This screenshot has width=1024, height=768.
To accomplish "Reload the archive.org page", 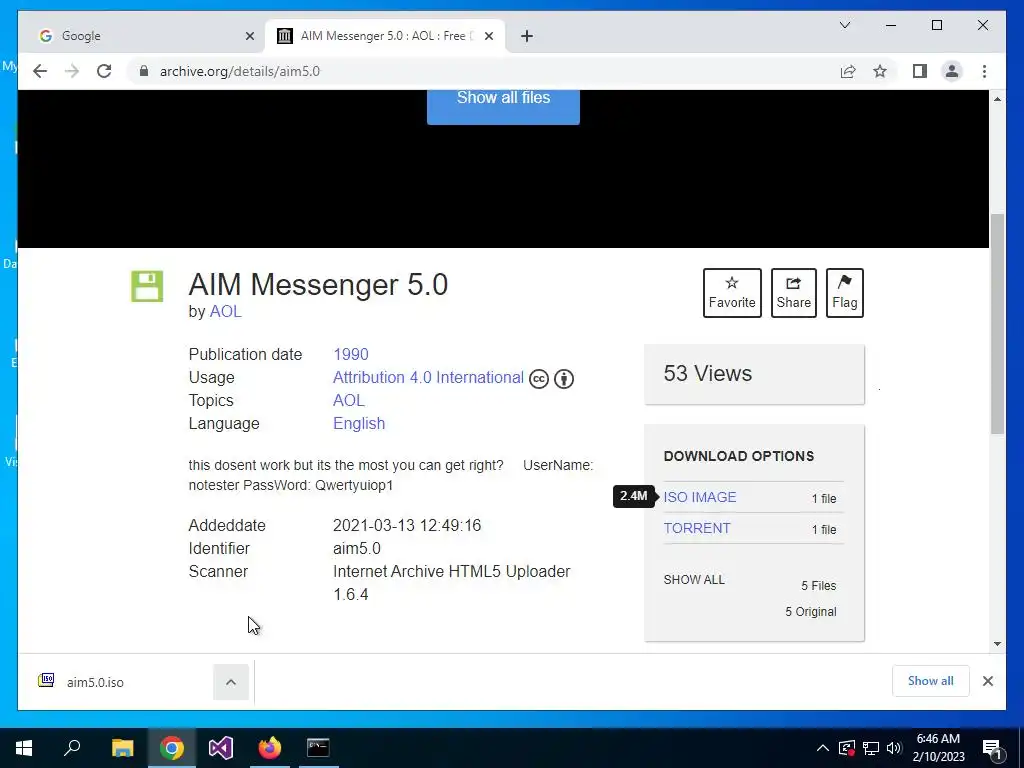I will click(104, 71).
